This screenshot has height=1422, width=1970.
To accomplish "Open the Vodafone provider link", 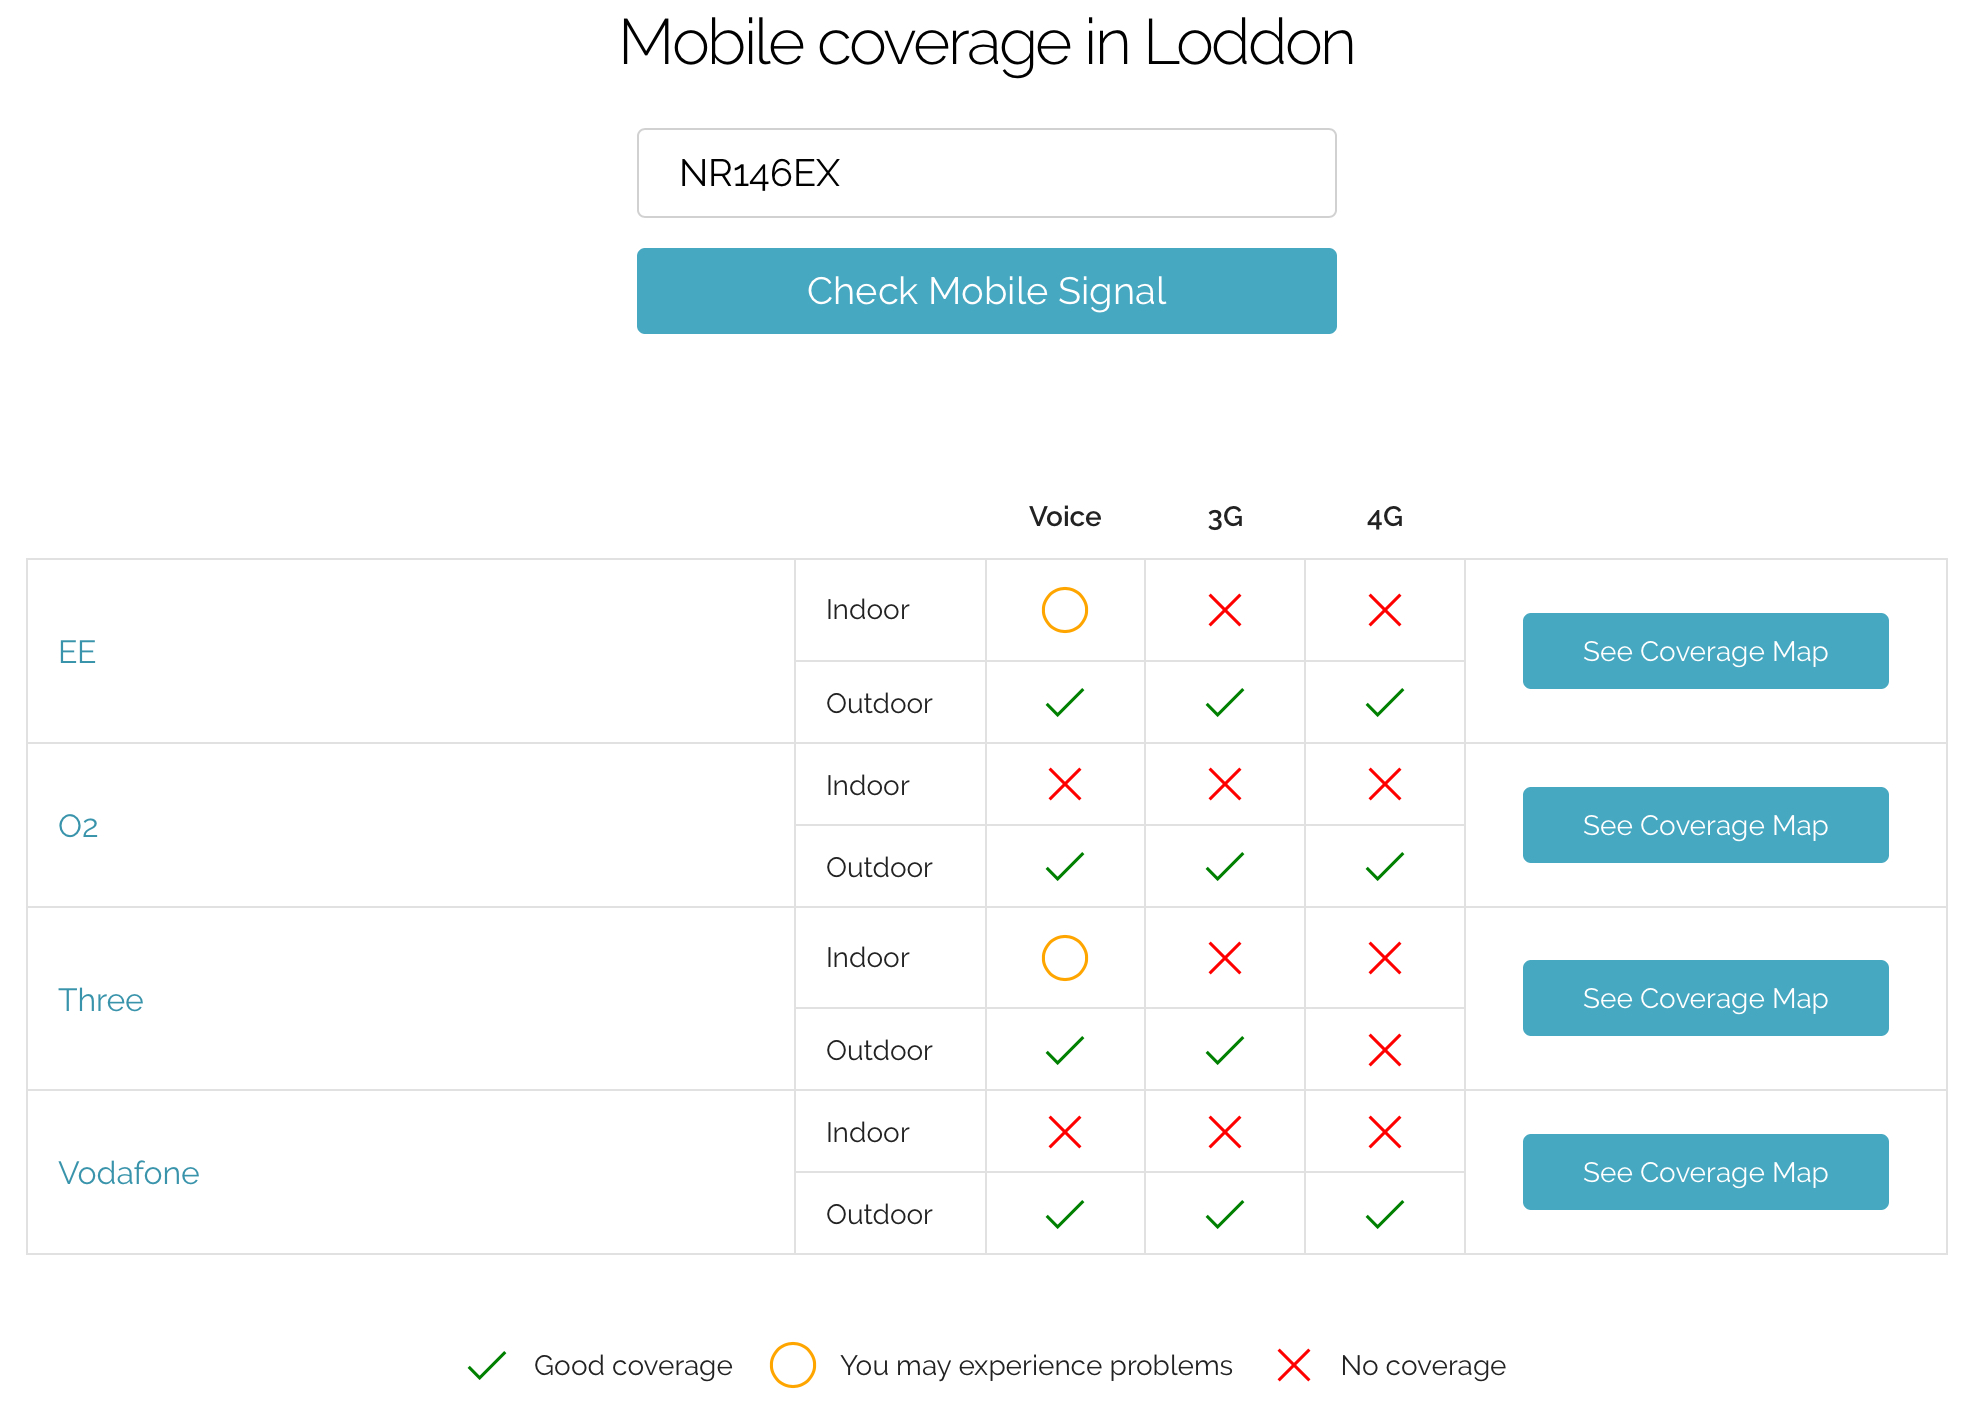I will point(129,1173).
